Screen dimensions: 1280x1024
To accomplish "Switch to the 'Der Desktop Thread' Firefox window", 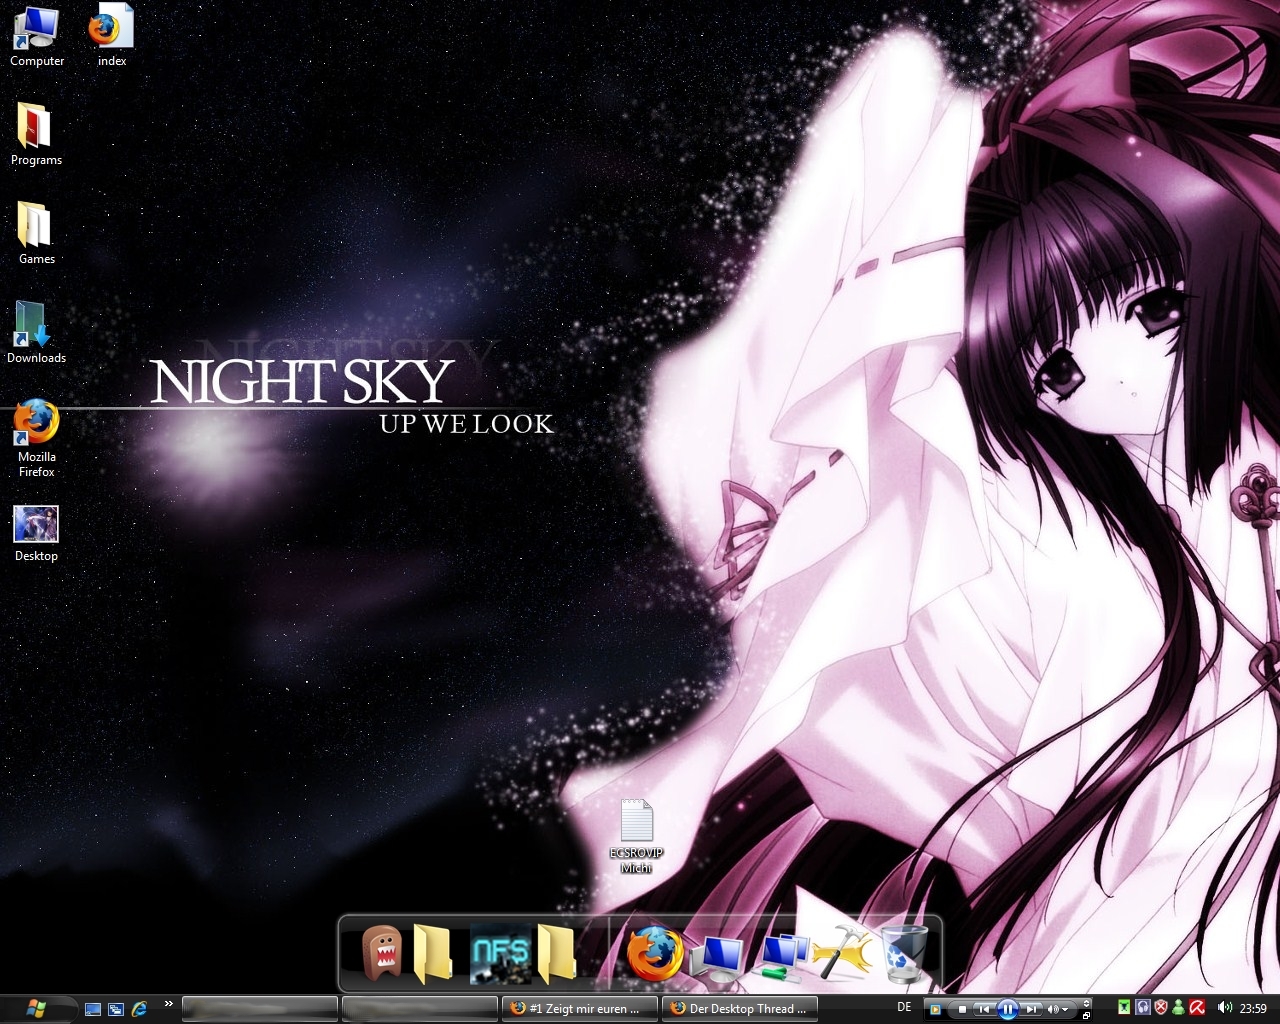I will pyautogui.click(x=740, y=1008).
